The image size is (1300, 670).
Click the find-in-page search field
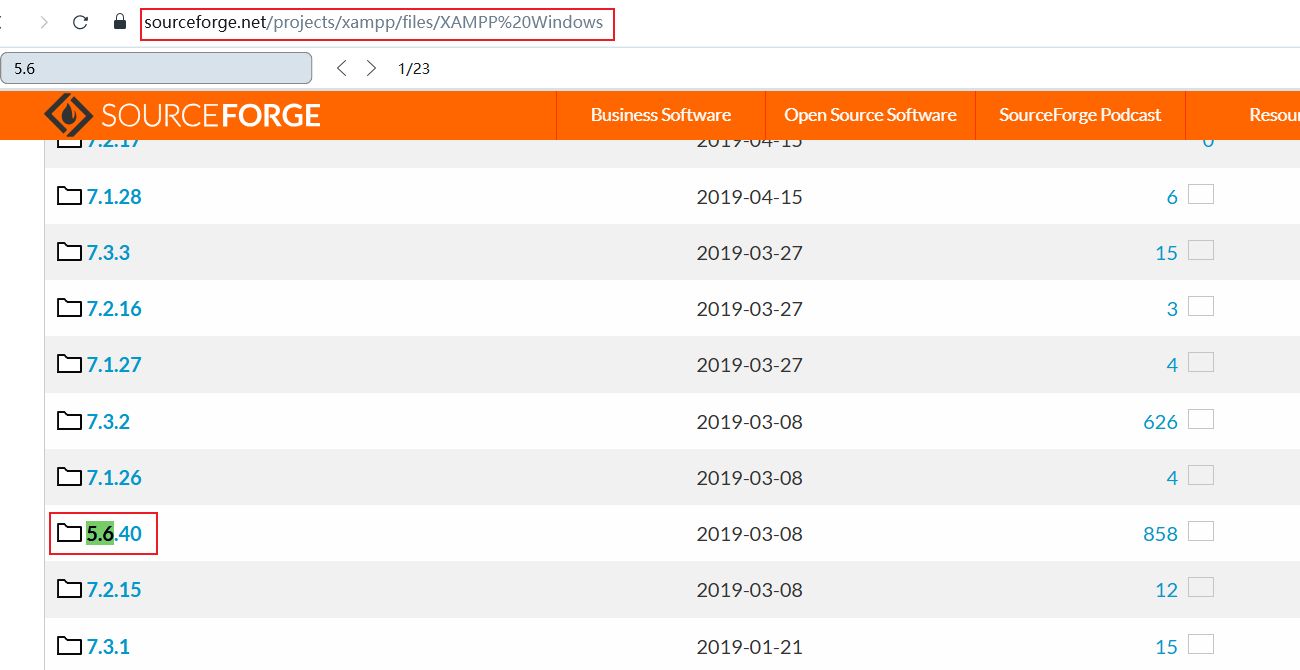coord(156,68)
